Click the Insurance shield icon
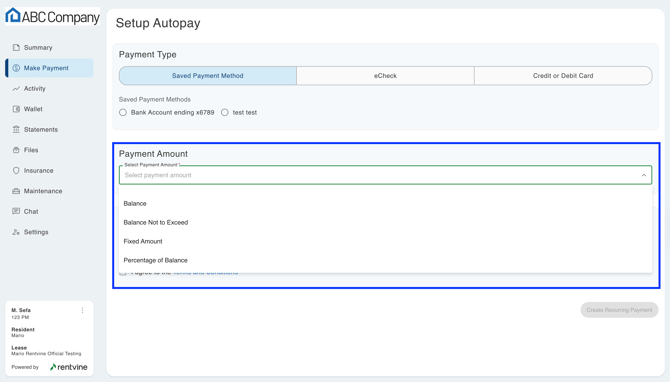 (16, 170)
